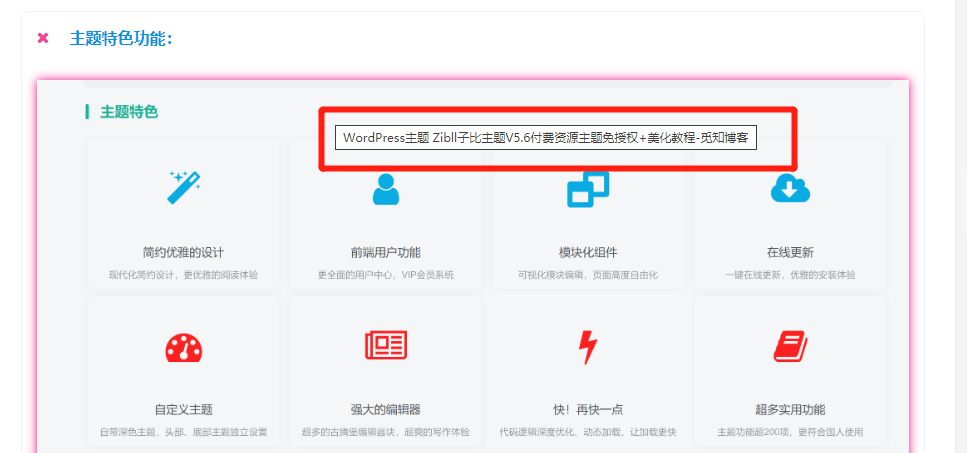Click the description 主题功能超200项，更符合国人使用
This screenshot has height=453, width=967.
[x=790, y=432]
